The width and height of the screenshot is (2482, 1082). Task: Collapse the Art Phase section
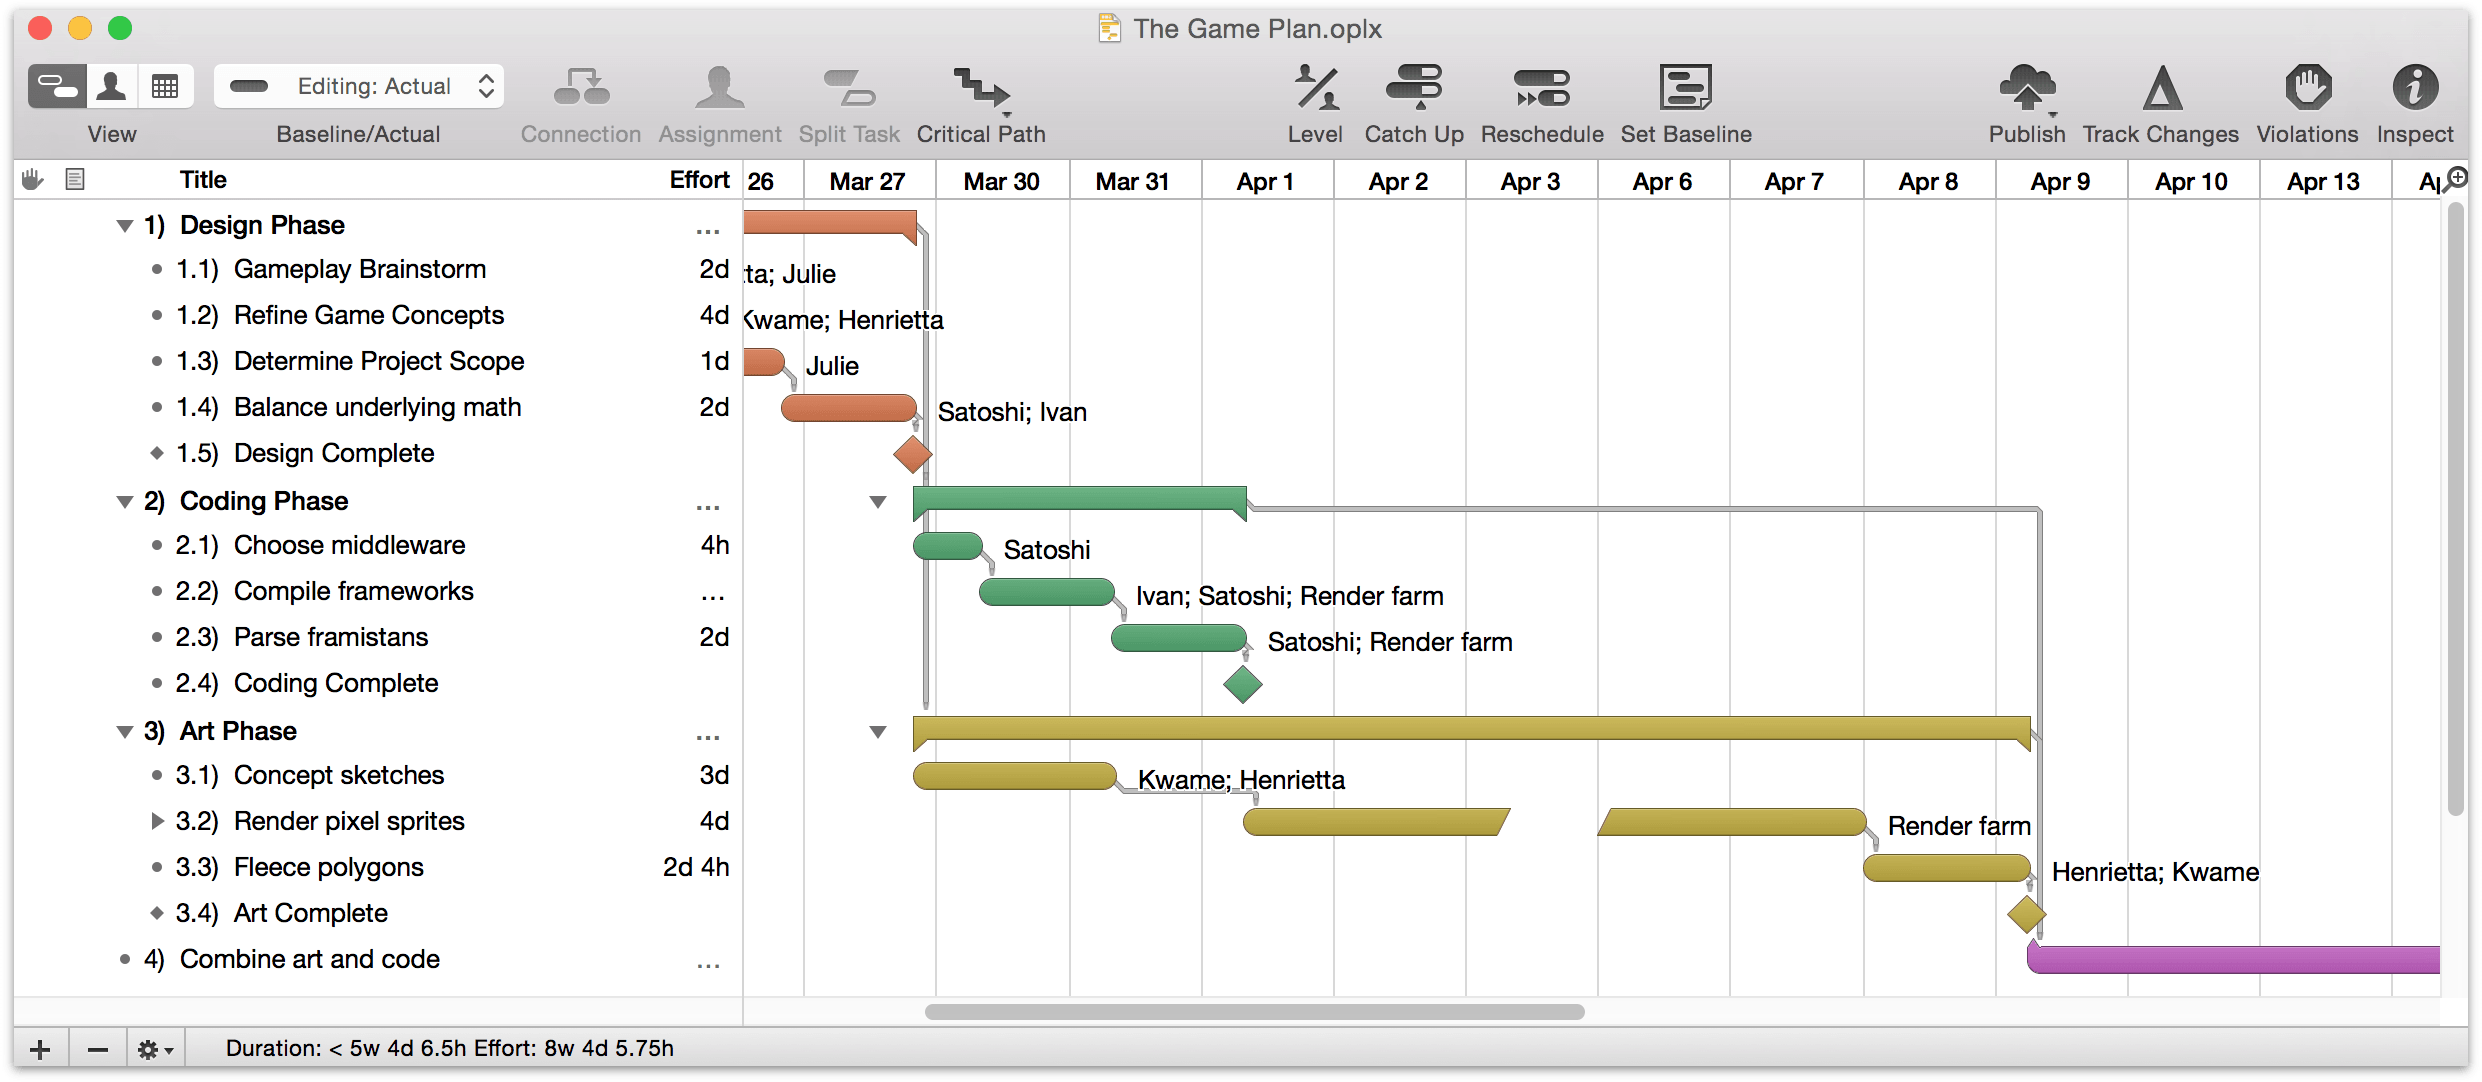(x=123, y=729)
